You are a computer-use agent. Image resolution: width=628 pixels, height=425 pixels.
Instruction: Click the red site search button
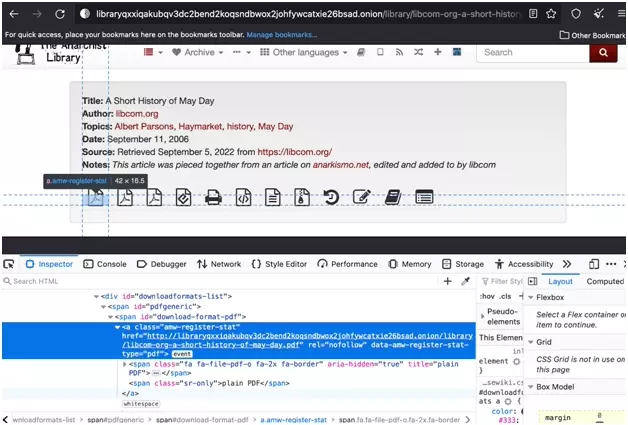[x=603, y=53]
